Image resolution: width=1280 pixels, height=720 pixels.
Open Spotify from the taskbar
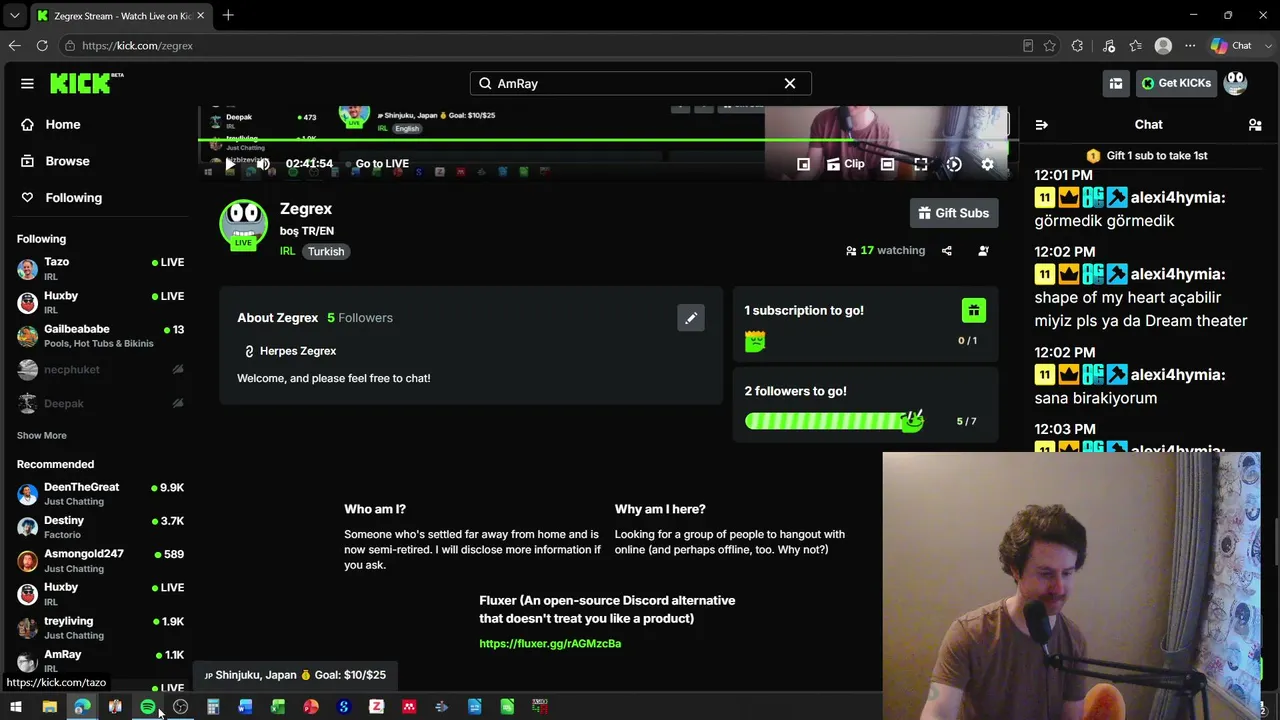[148, 707]
